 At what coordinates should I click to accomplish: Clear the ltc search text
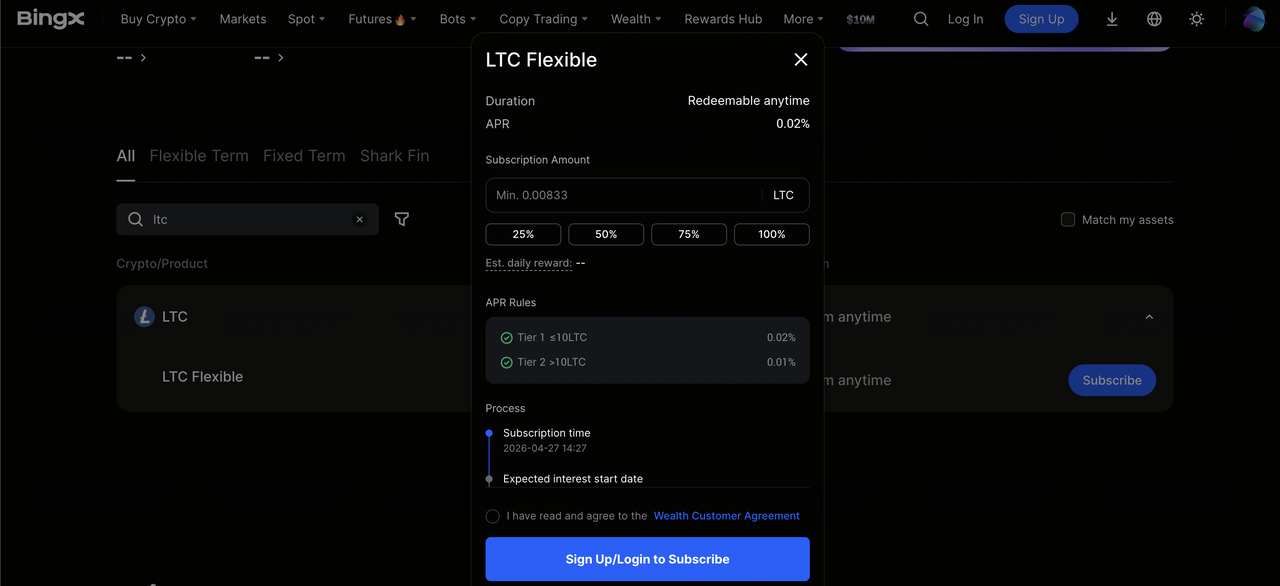(360, 220)
